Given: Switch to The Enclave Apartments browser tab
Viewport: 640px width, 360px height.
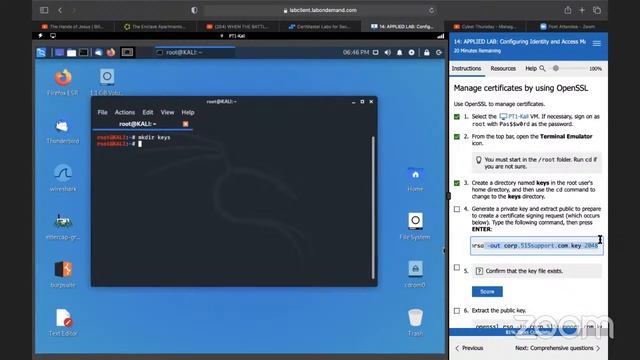Looking at the screenshot, I should click(155, 27).
